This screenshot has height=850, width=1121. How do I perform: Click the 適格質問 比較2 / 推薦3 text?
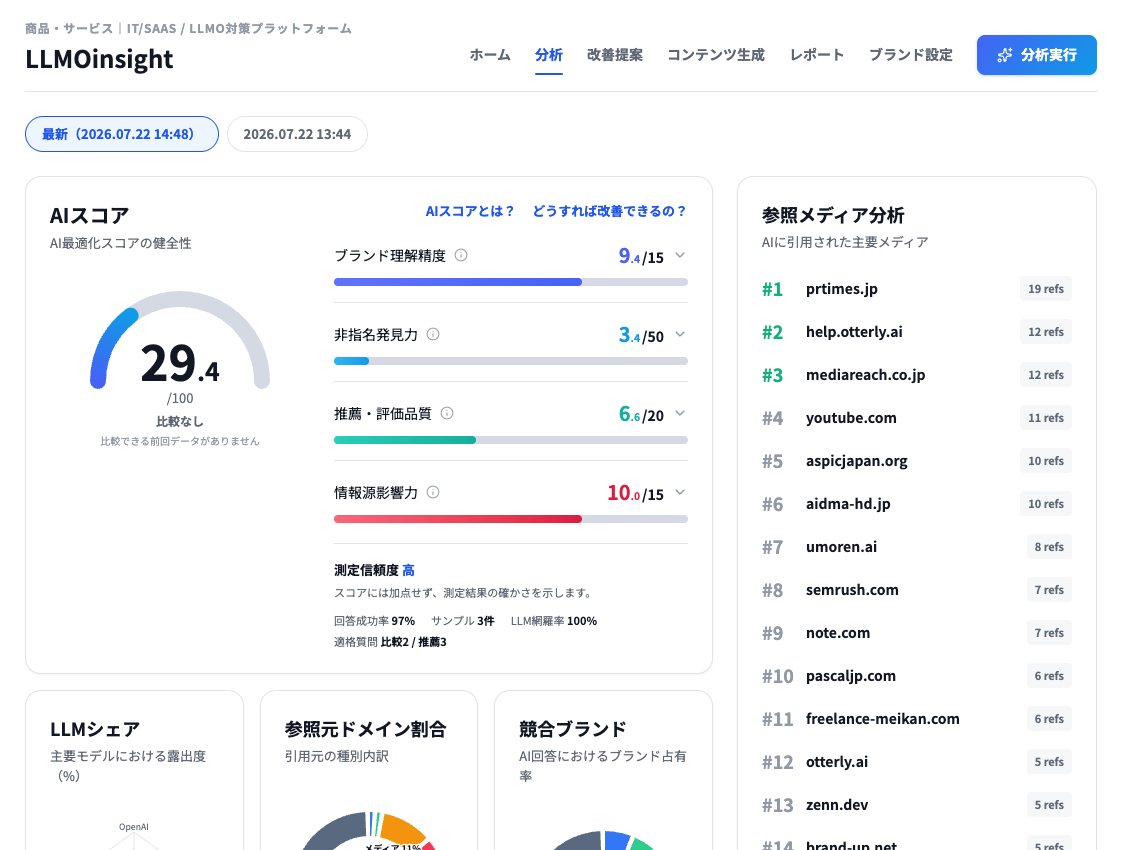point(390,642)
